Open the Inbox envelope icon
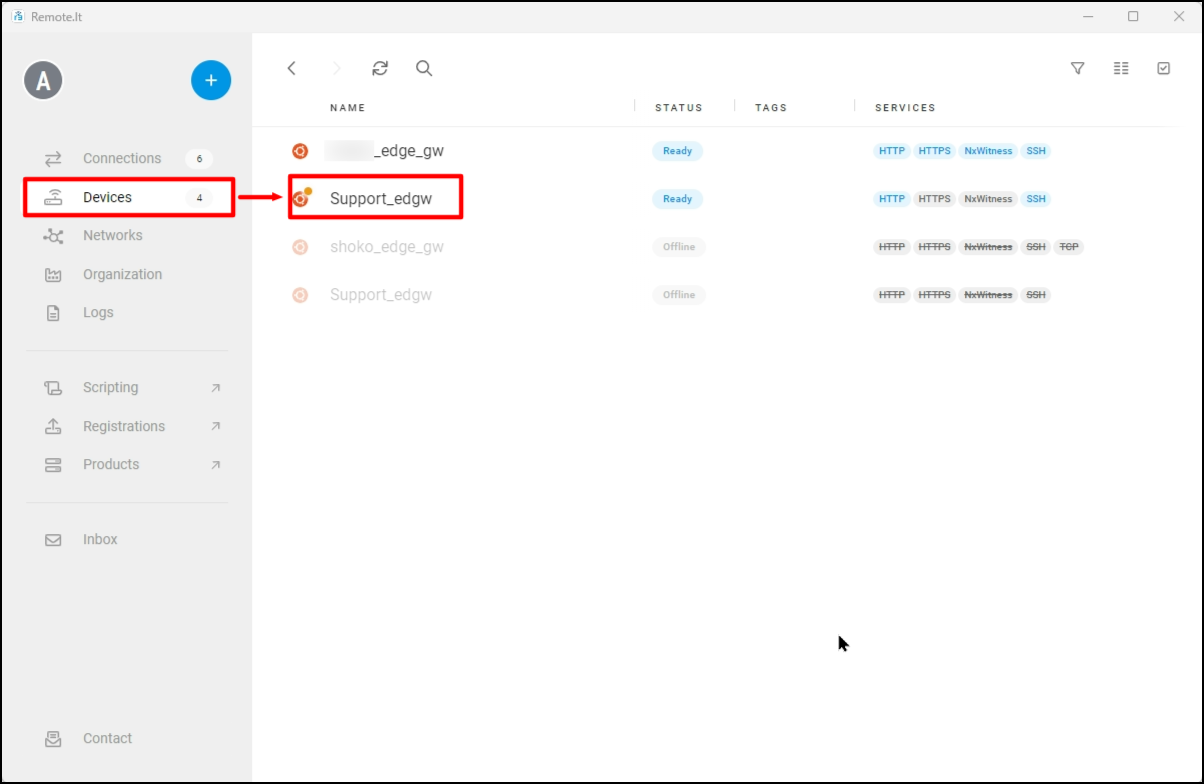 pos(52,539)
